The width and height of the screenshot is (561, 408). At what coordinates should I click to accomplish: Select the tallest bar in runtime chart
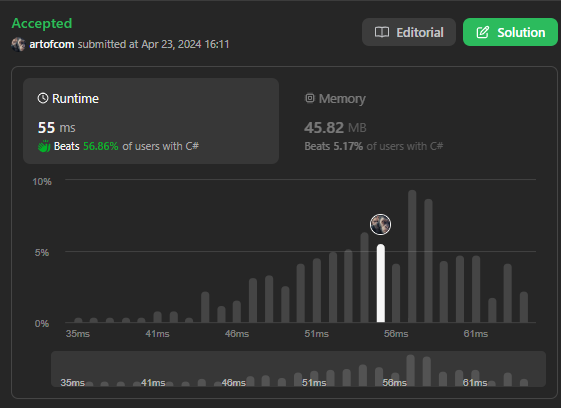coord(412,256)
